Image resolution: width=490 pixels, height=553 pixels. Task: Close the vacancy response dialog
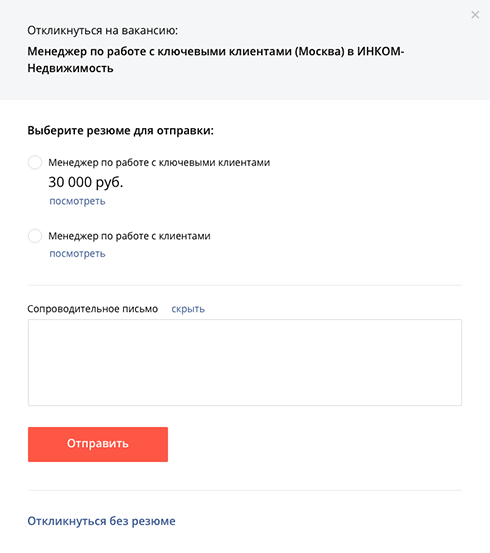coord(475,15)
